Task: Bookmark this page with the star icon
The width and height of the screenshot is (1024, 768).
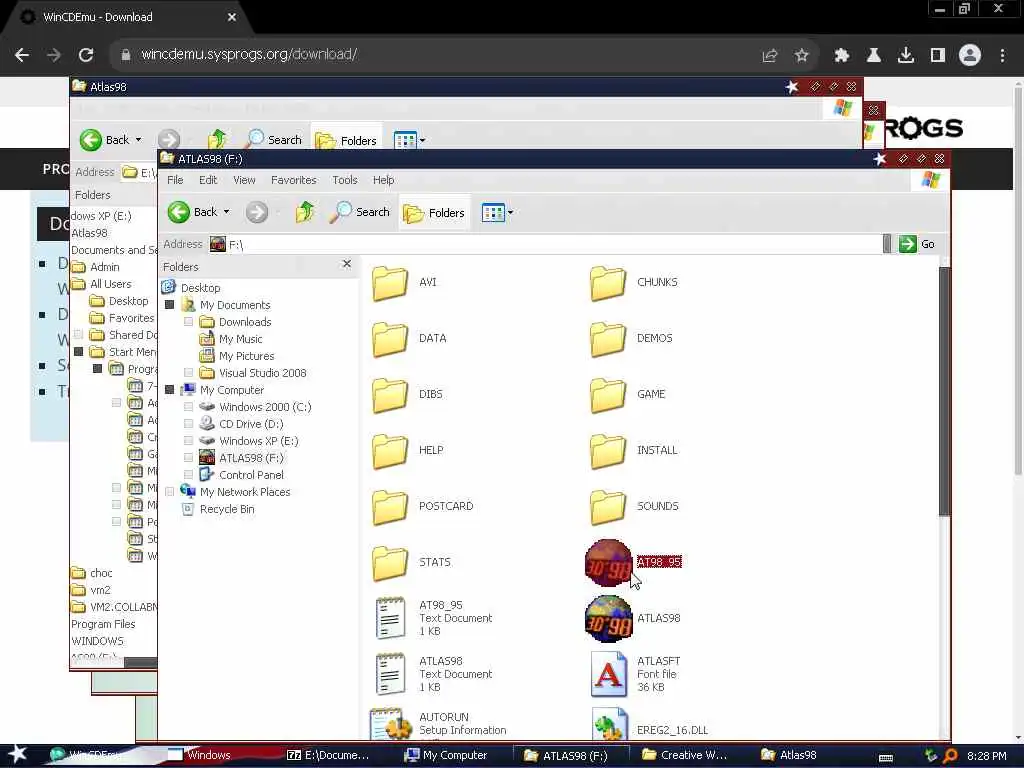Action: (x=801, y=56)
